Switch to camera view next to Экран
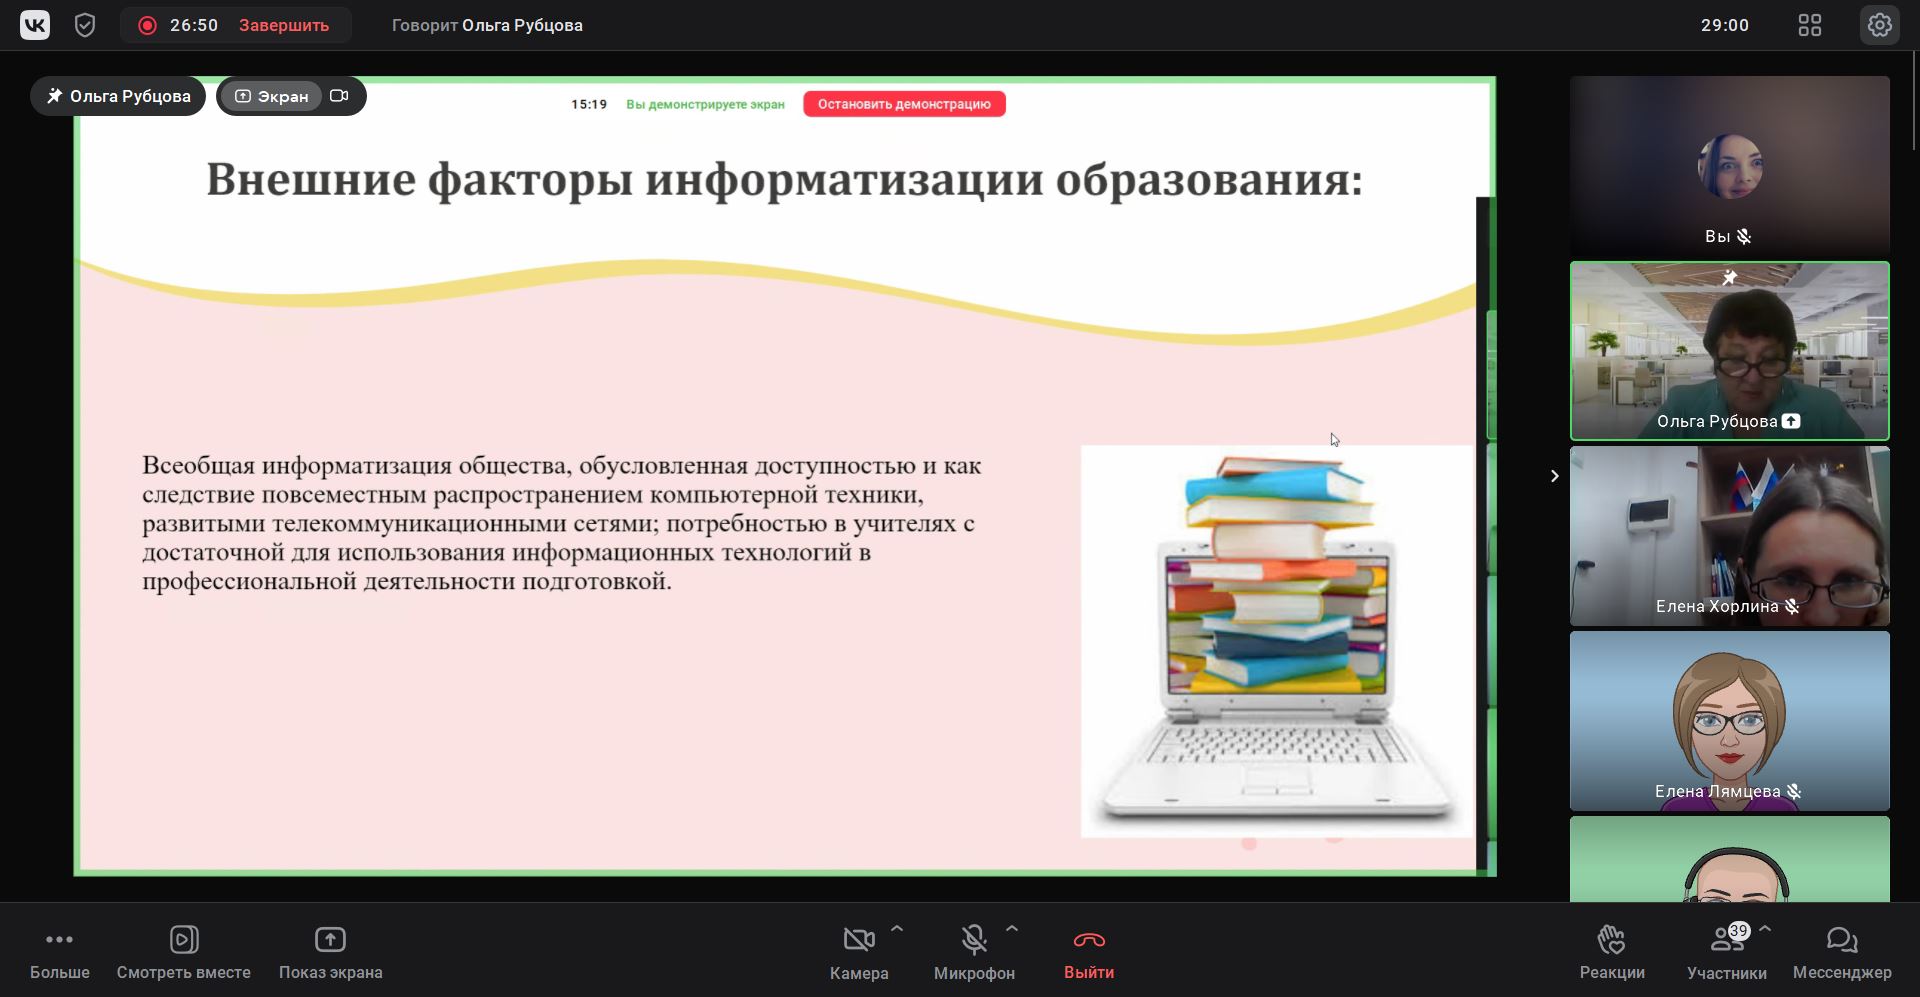The image size is (1920, 997). point(340,96)
